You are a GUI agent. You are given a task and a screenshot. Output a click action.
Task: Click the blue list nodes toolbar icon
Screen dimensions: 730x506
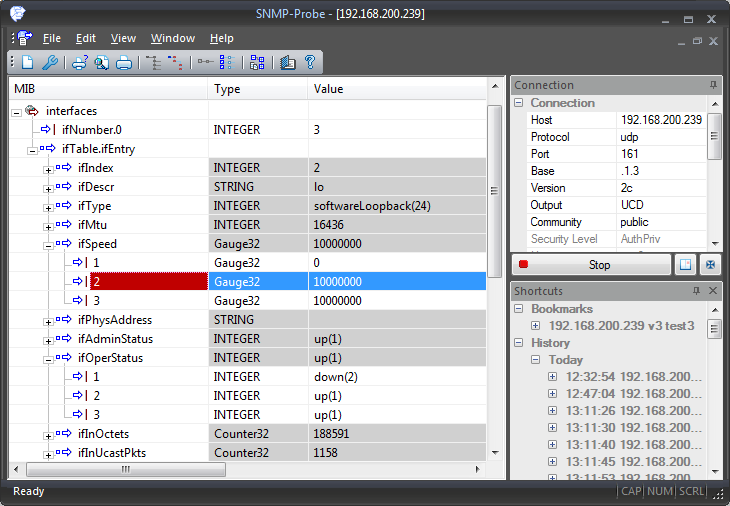(x=227, y=62)
